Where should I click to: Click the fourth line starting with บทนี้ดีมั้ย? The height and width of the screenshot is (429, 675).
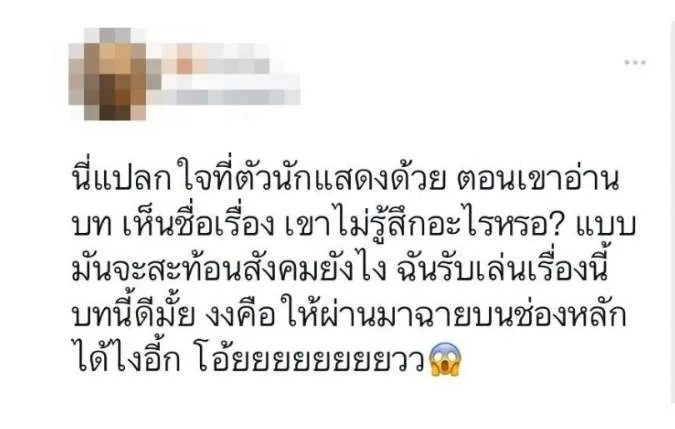point(349,315)
